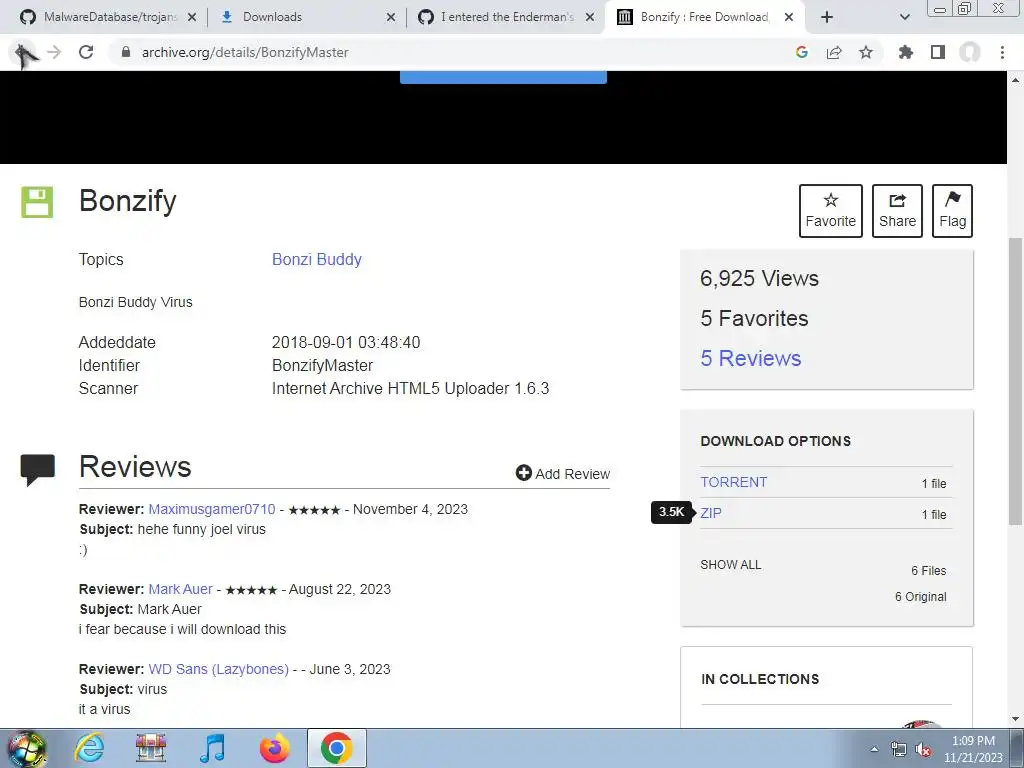Open the Windows Start orb
1024x768 pixels.
coord(27,748)
